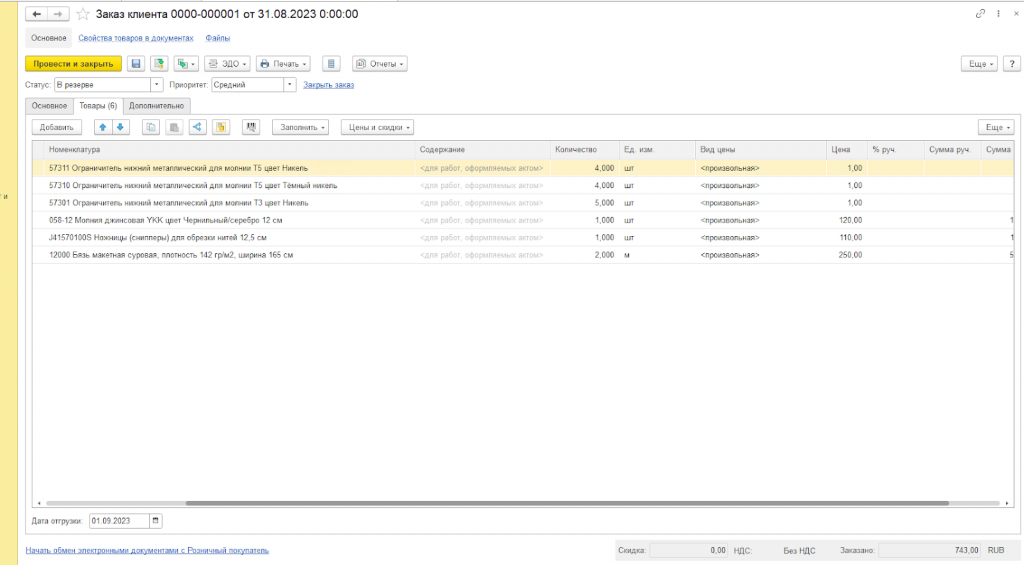The width and height of the screenshot is (1024, 565).
Task: Click the get link chain icon
Action: click(980, 14)
